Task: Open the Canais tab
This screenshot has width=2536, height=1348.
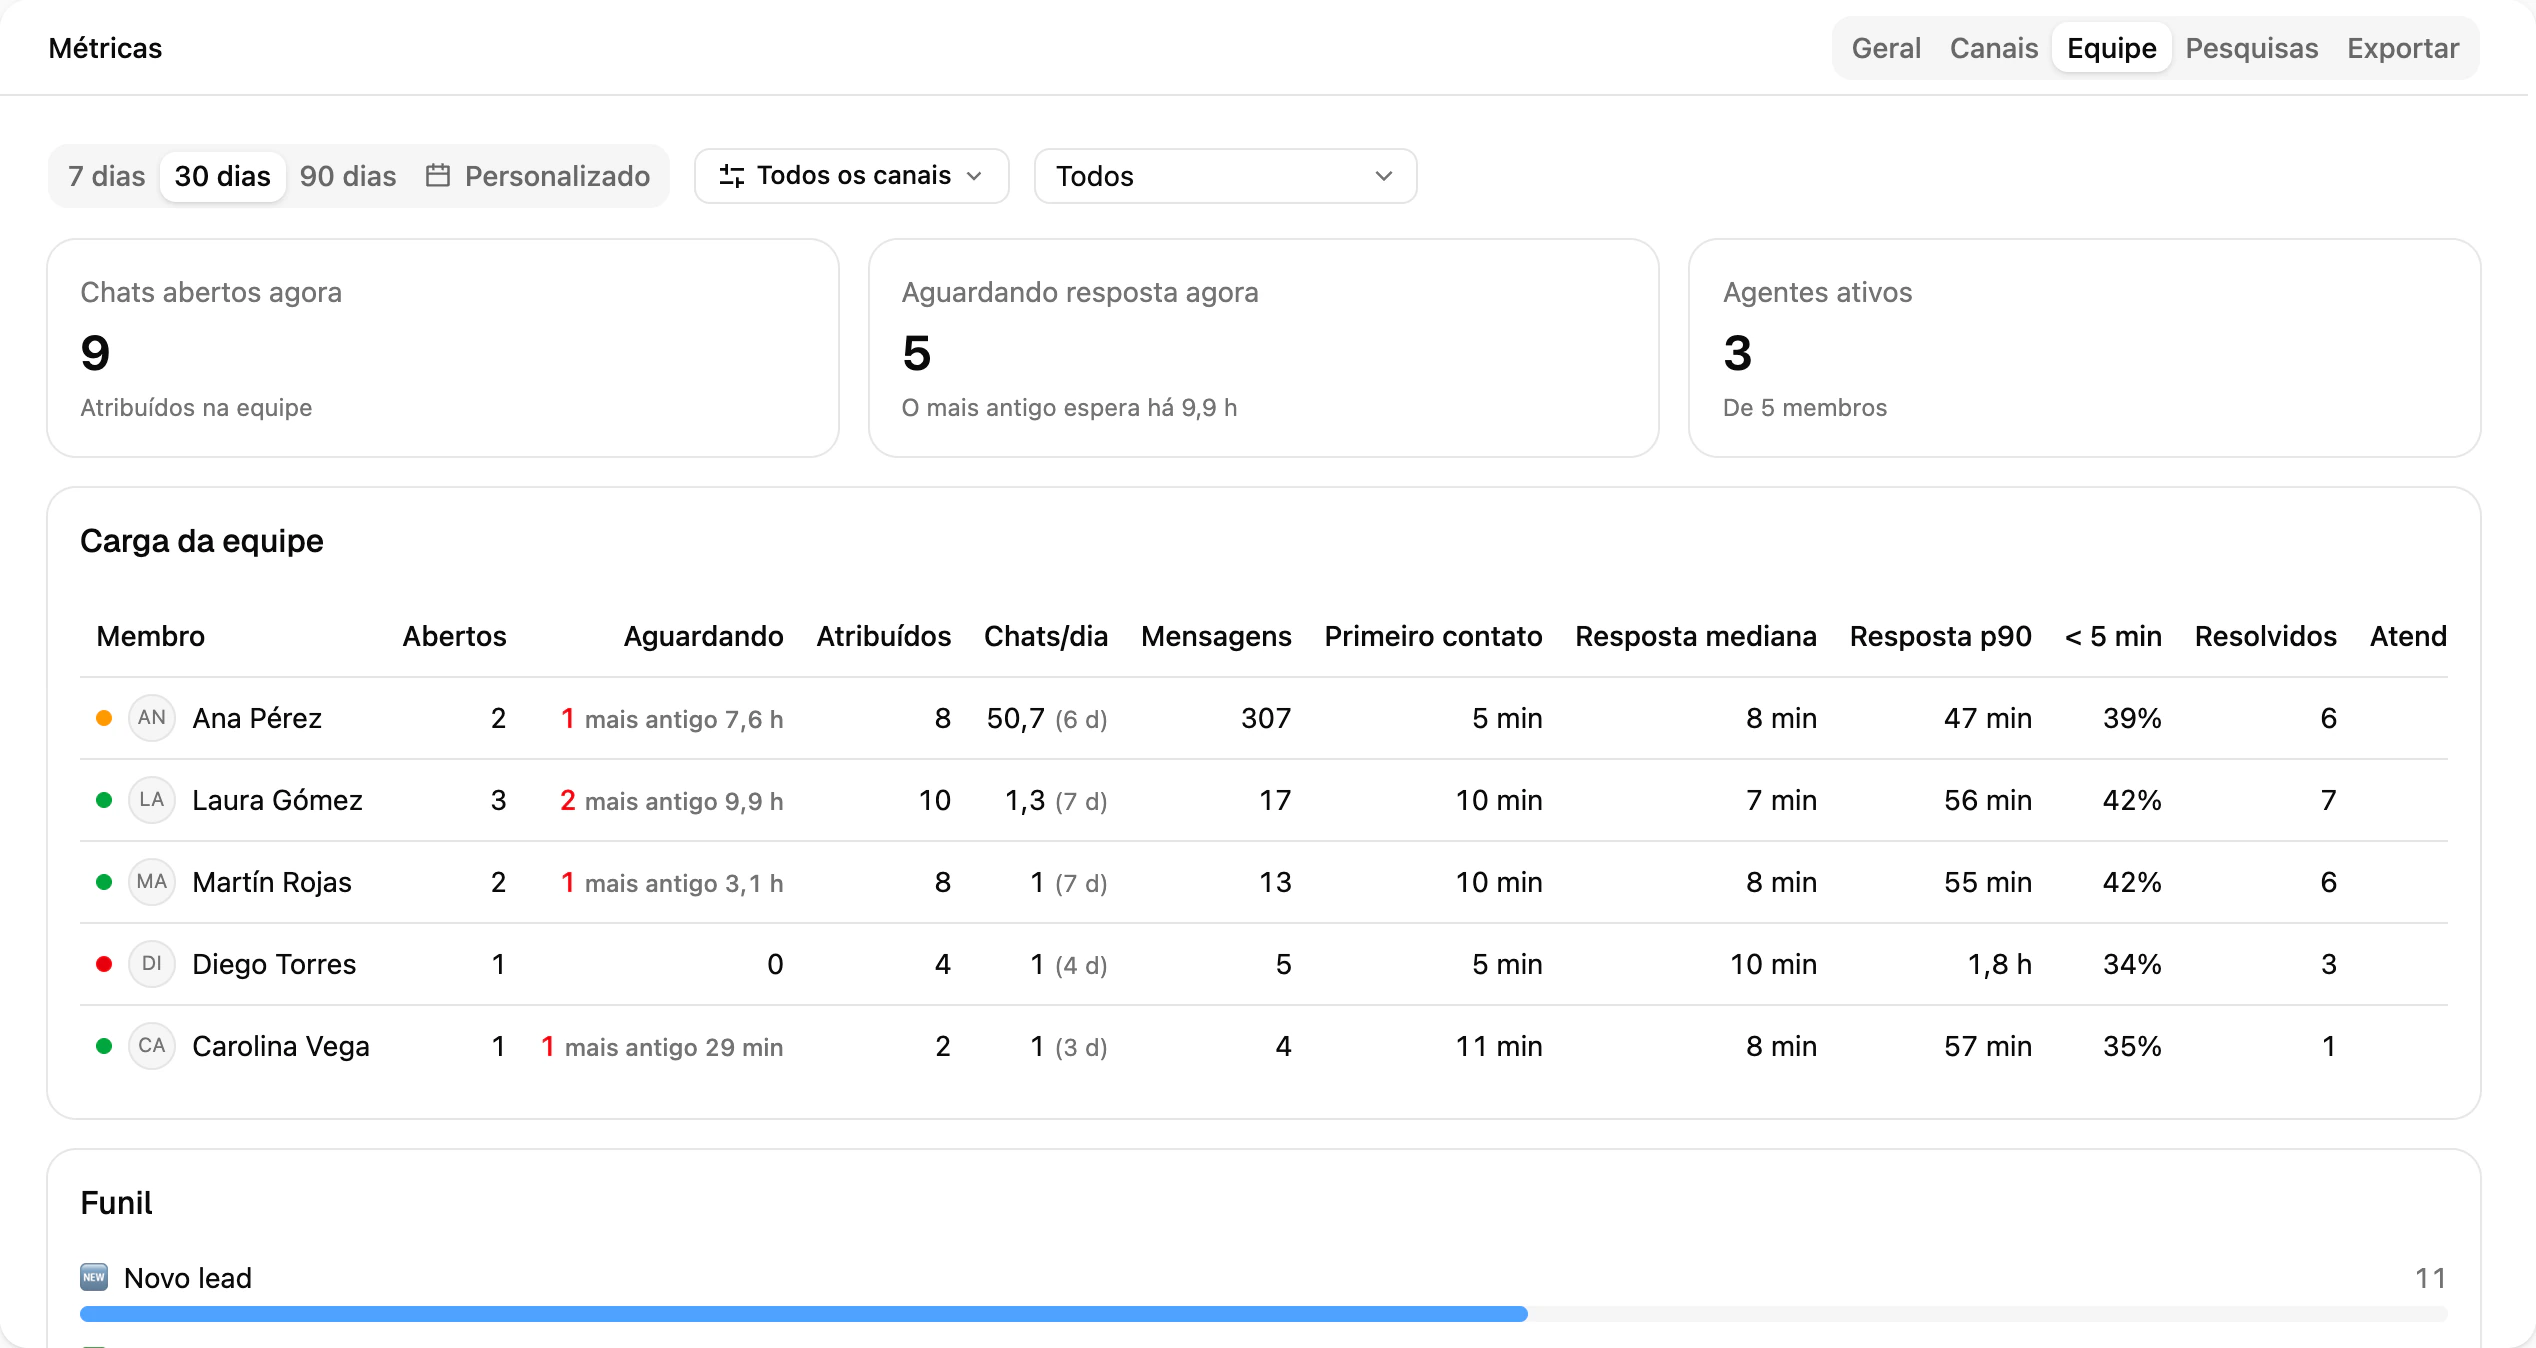Action: point(1993,48)
